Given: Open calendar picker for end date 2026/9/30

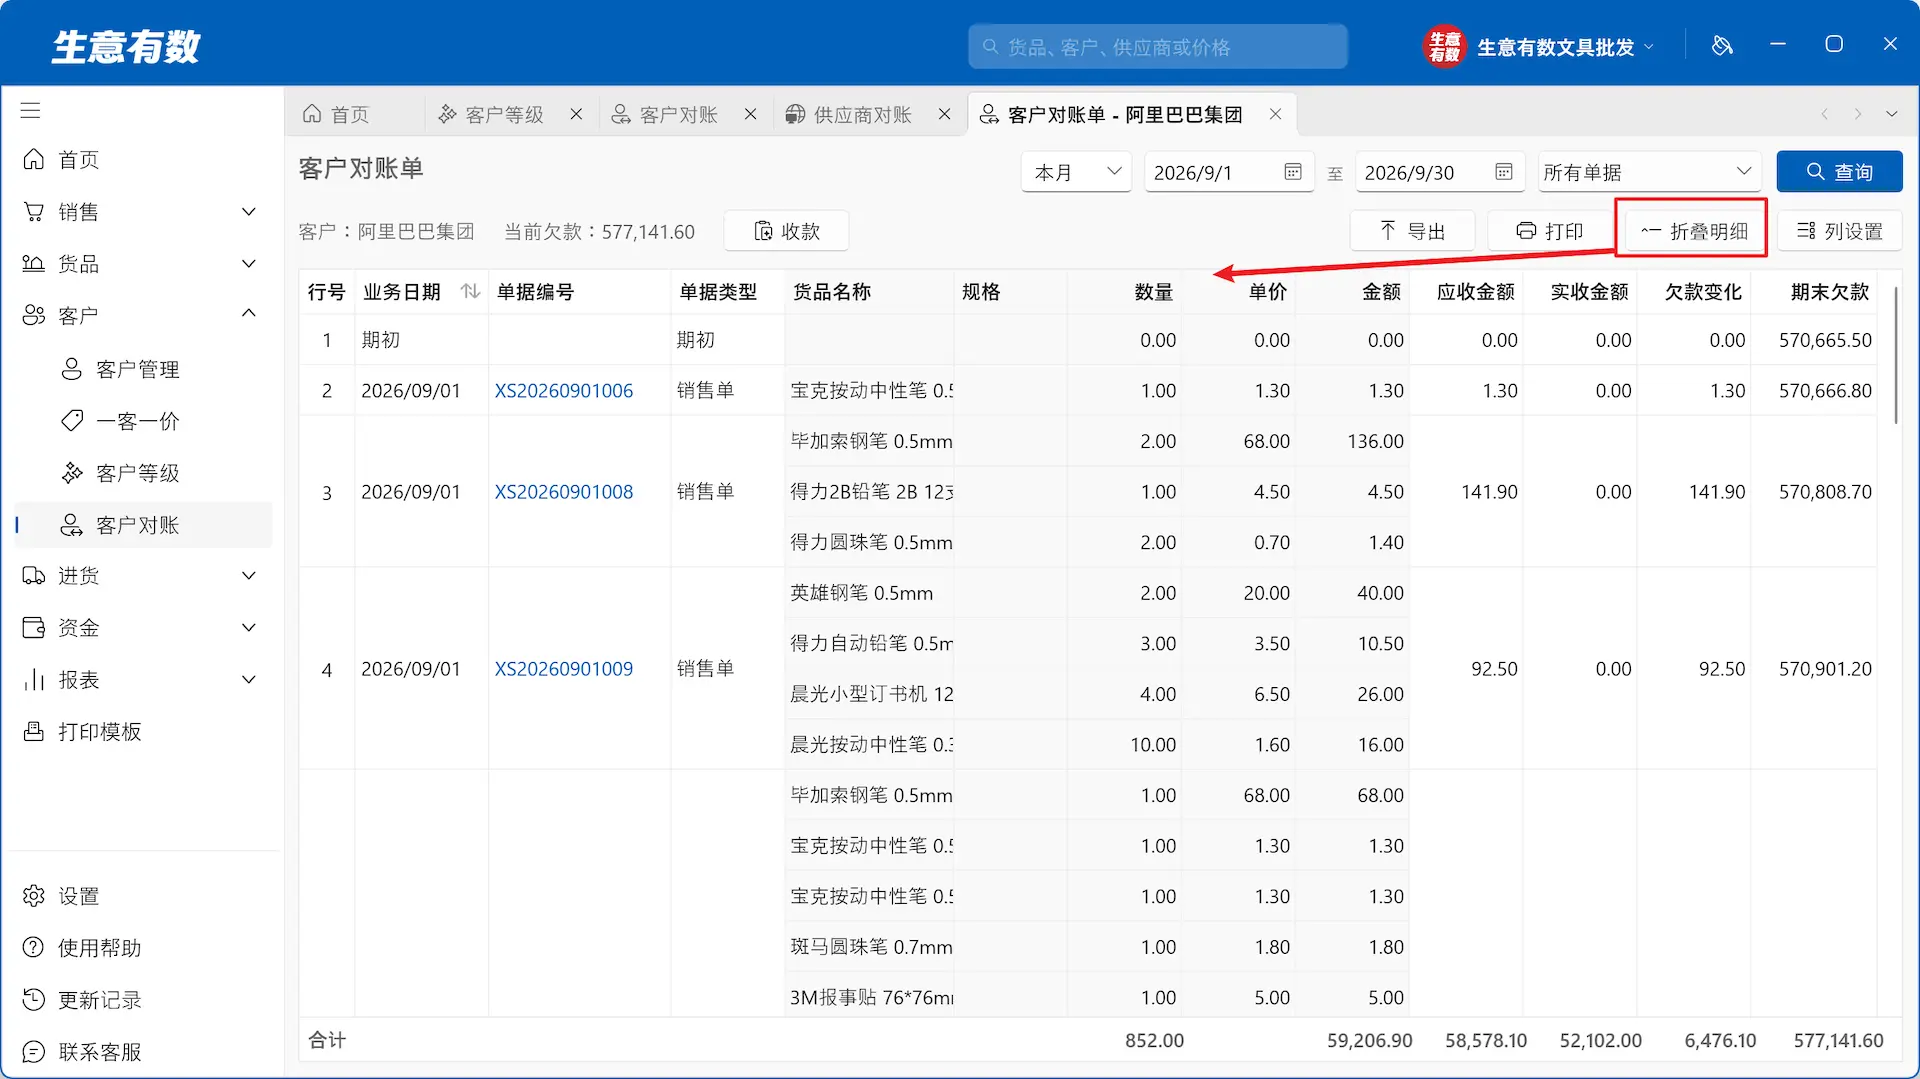Looking at the screenshot, I should click(x=1504, y=172).
